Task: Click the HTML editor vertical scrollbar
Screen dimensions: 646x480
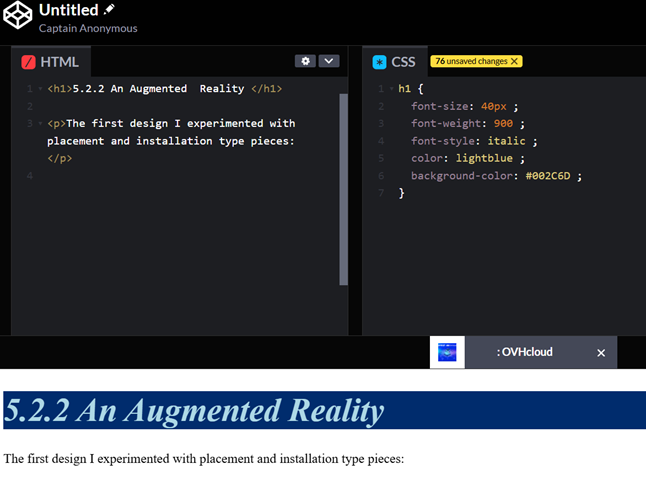Action: click(343, 189)
